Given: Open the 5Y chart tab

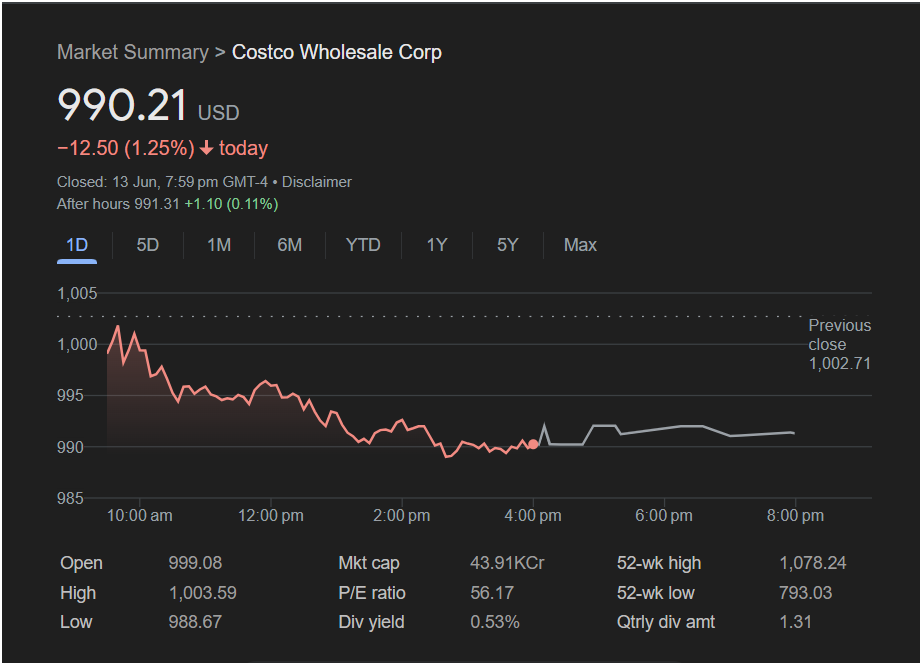Looking at the screenshot, I should [x=507, y=245].
